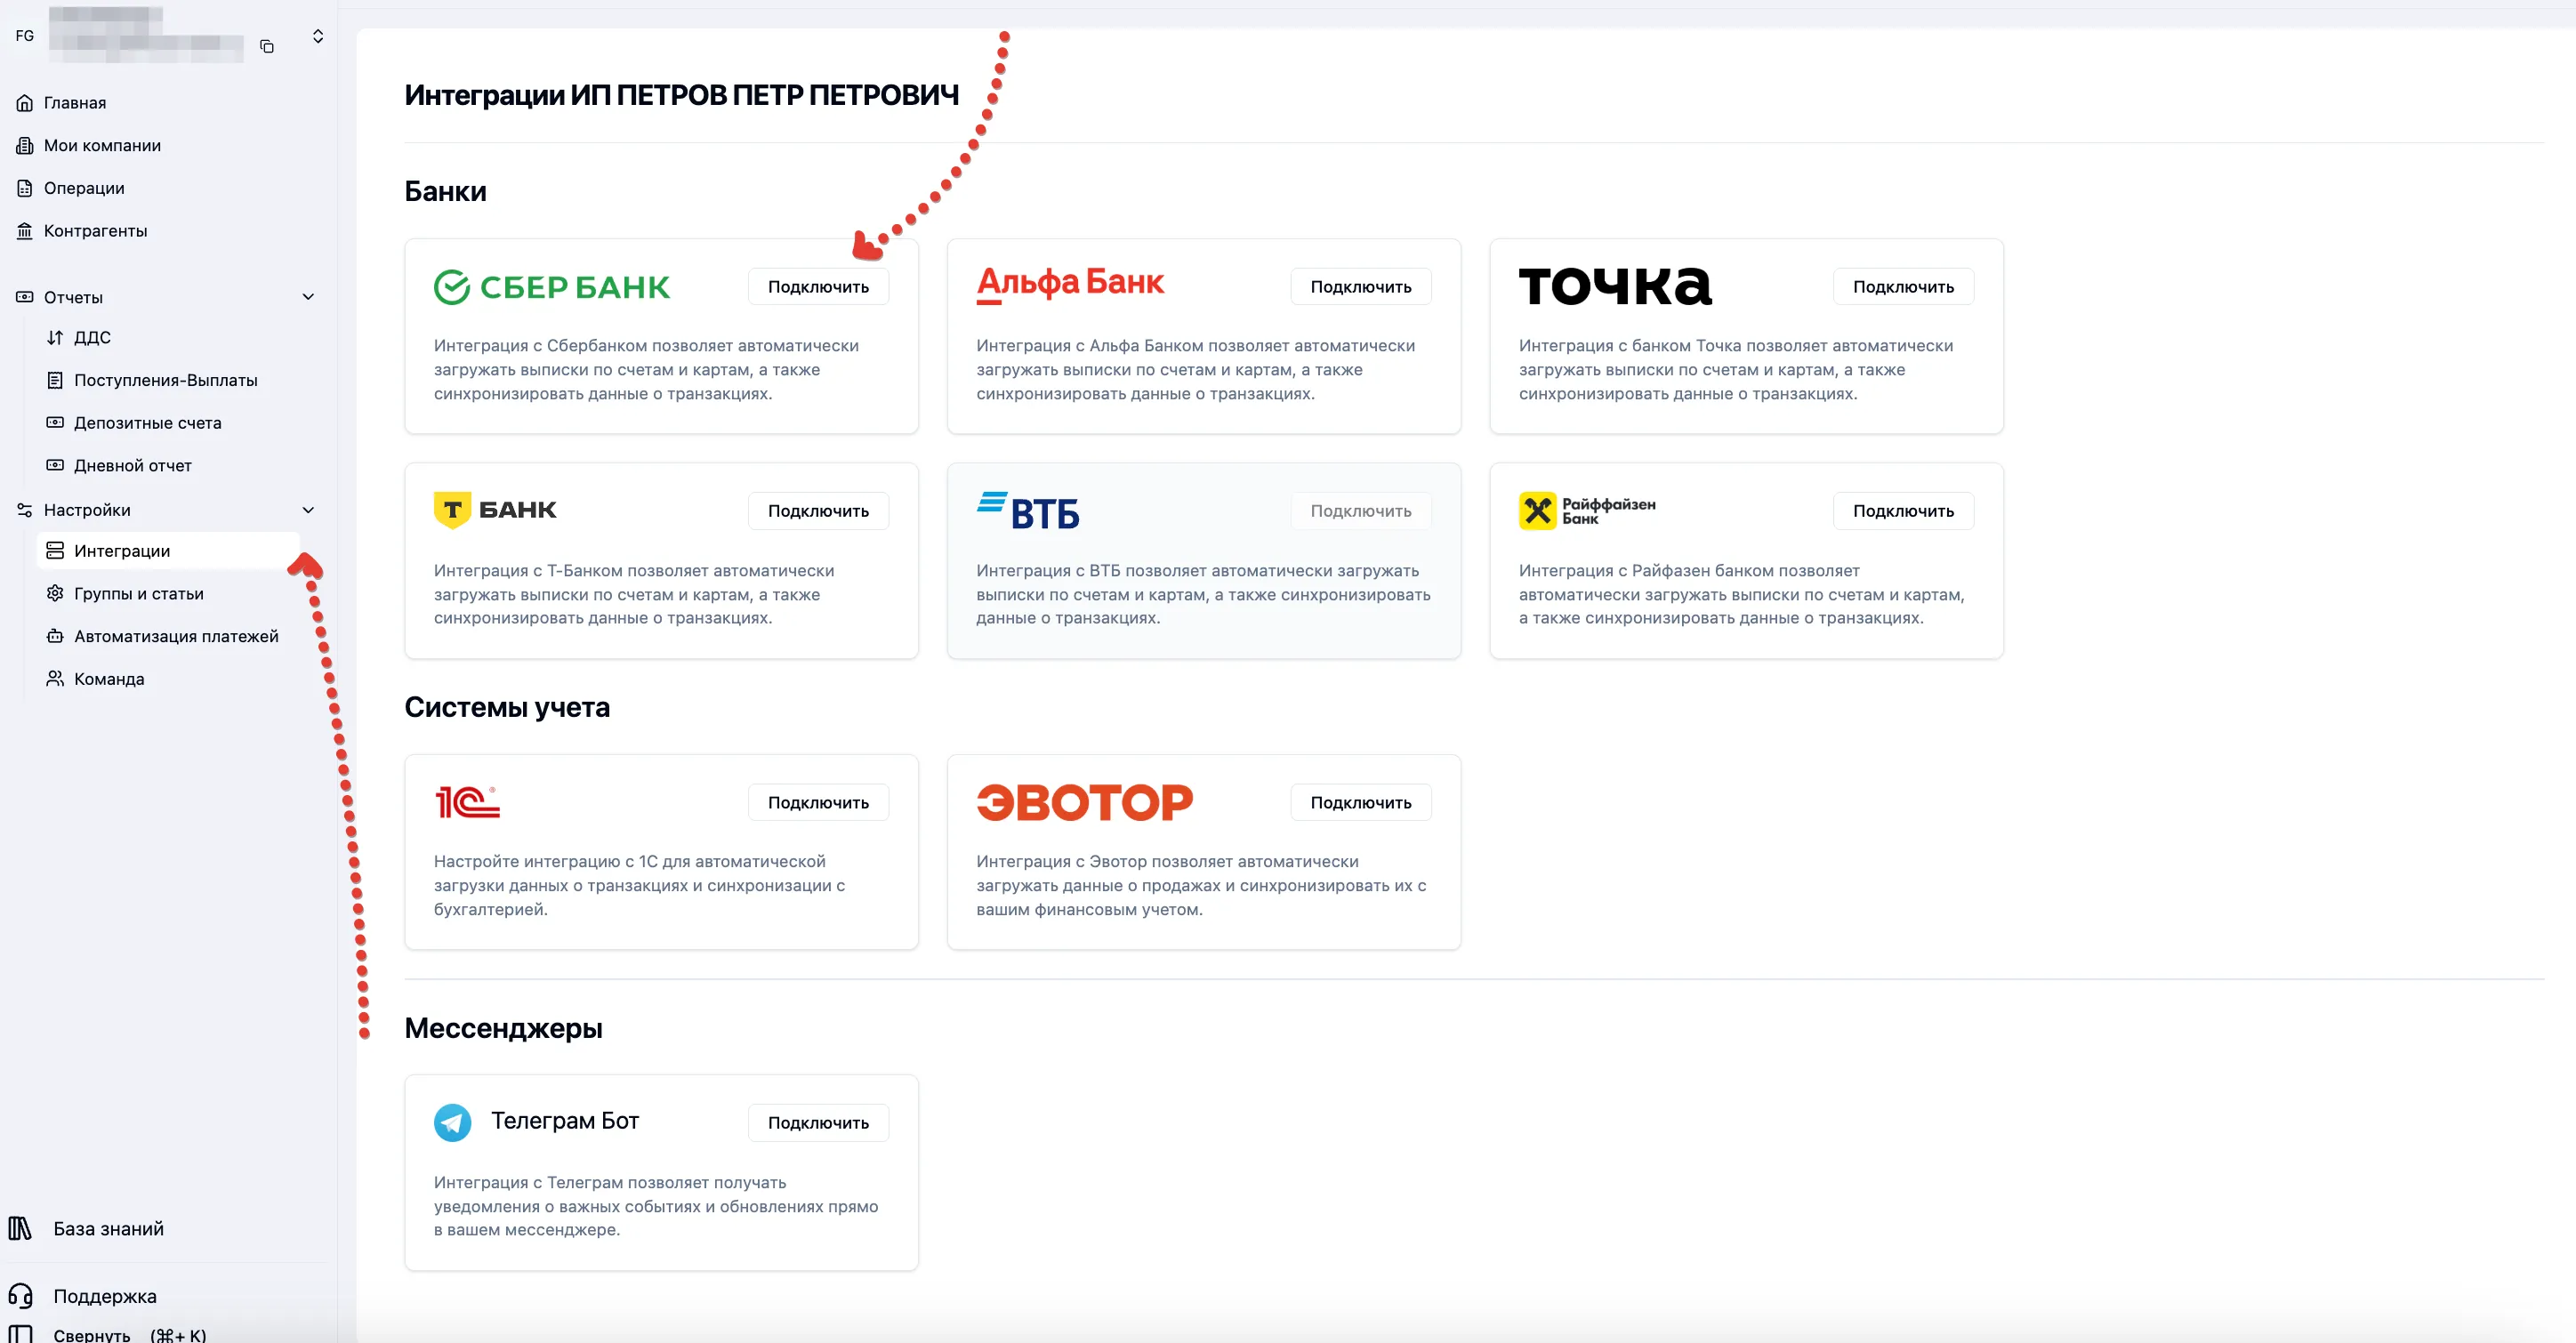Viewport: 2576px width, 1343px height.
Task: Click the people icon beside Команда
Action: point(55,679)
